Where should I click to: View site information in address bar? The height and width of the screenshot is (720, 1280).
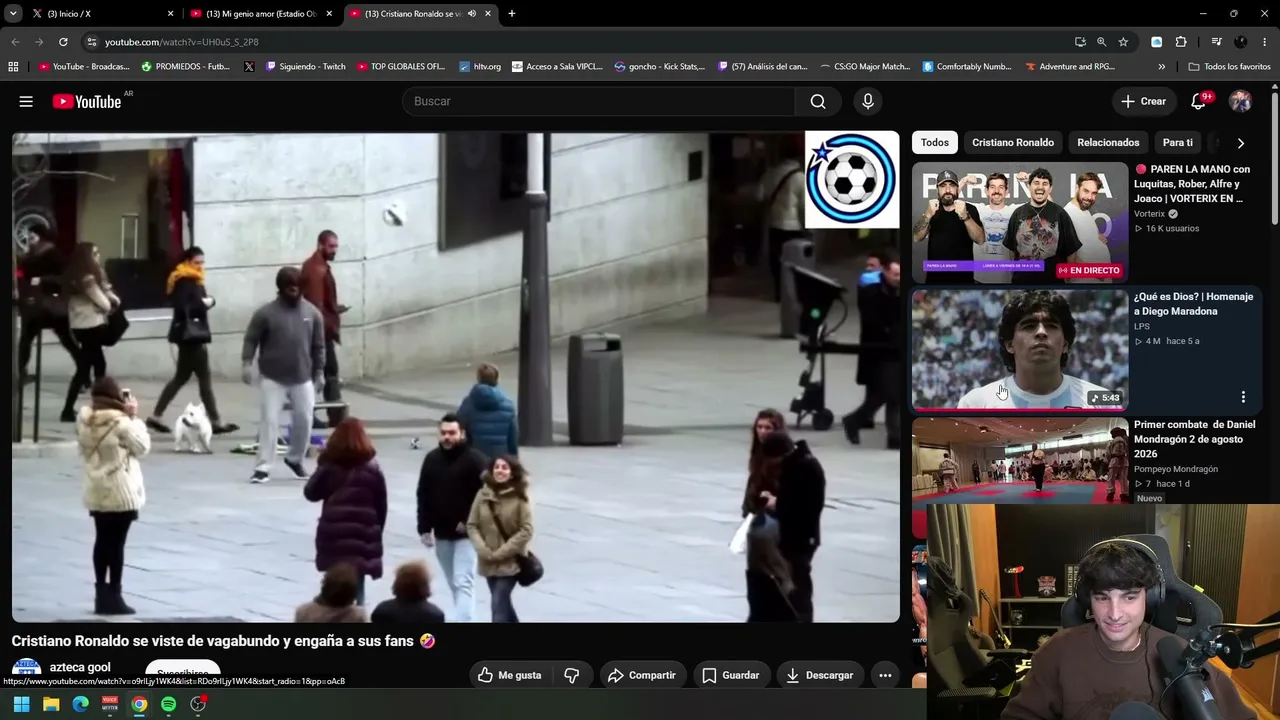[x=92, y=42]
